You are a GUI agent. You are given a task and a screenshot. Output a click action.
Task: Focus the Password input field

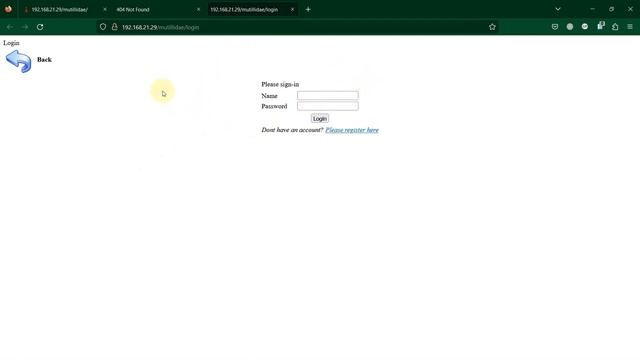point(328,106)
